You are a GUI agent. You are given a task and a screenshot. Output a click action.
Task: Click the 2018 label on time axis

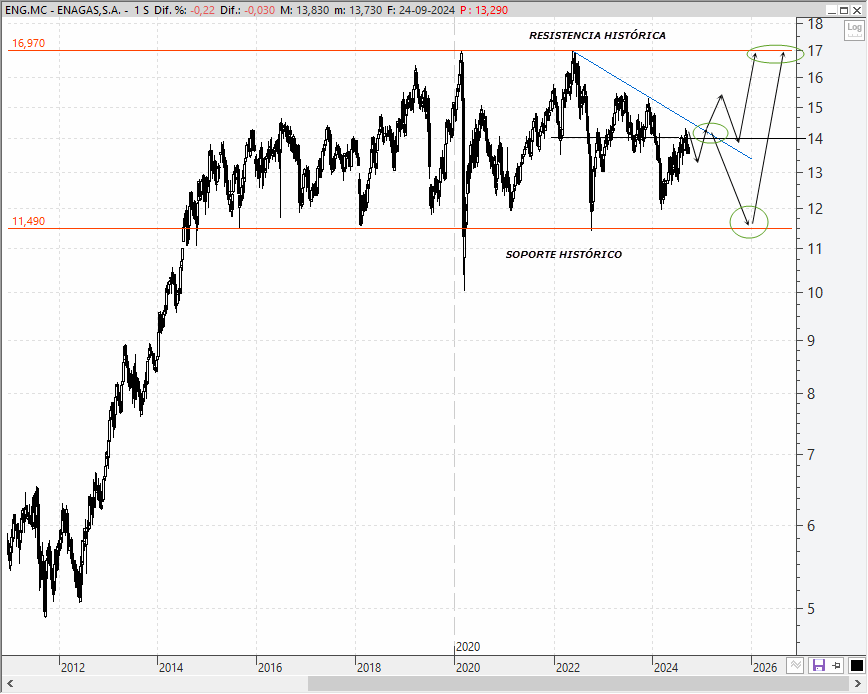pyautogui.click(x=369, y=667)
